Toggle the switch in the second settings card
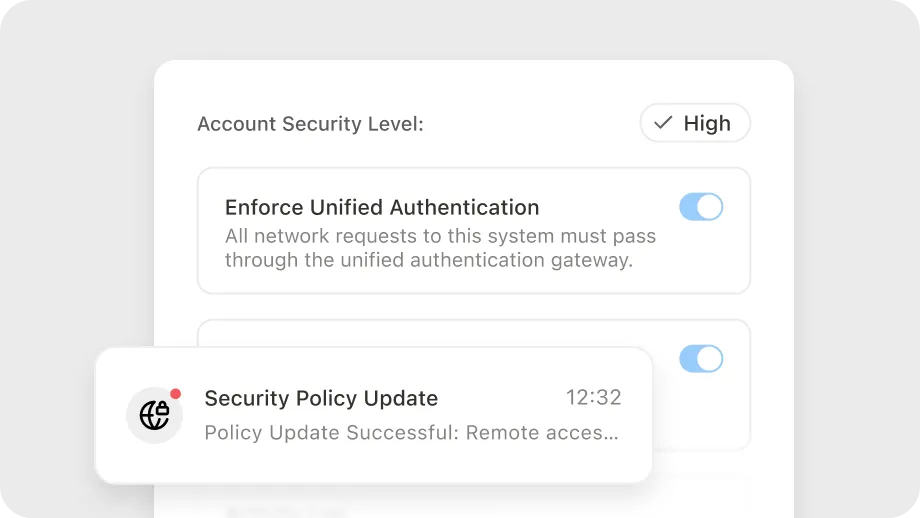The width and height of the screenshot is (920, 518). (700, 359)
